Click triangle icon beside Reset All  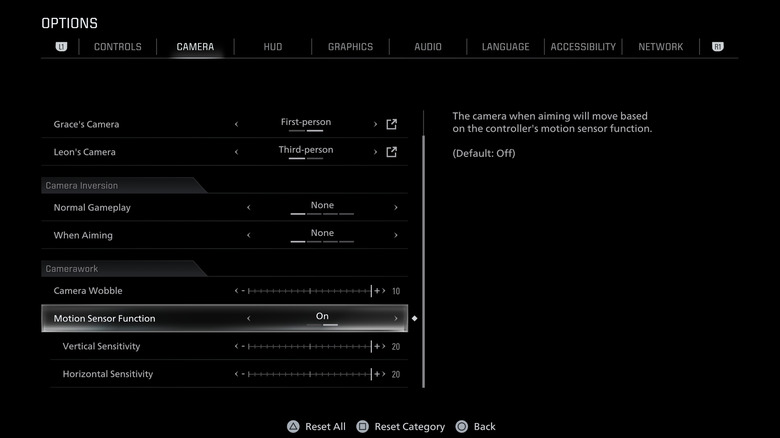point(293,427)
